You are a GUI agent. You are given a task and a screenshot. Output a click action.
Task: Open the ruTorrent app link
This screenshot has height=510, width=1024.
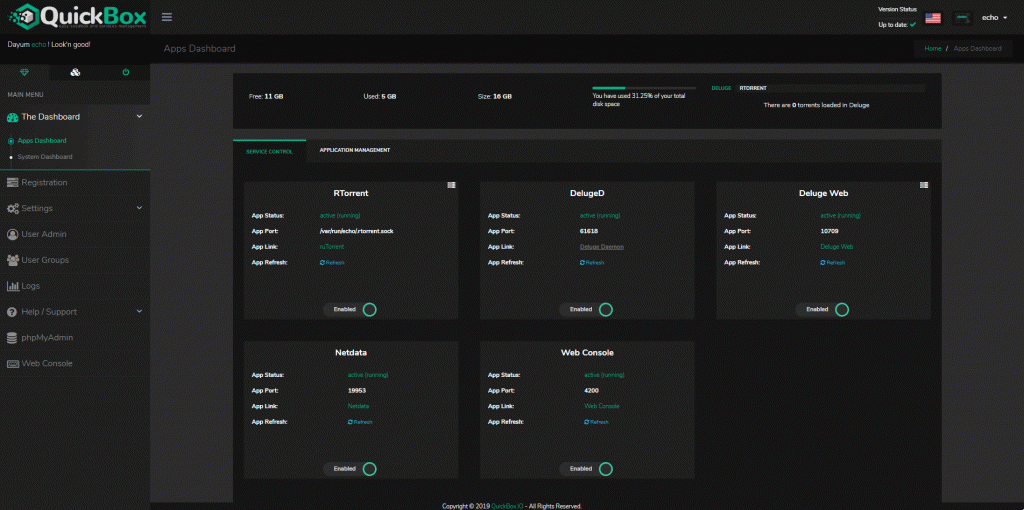(x=332, y=247)
